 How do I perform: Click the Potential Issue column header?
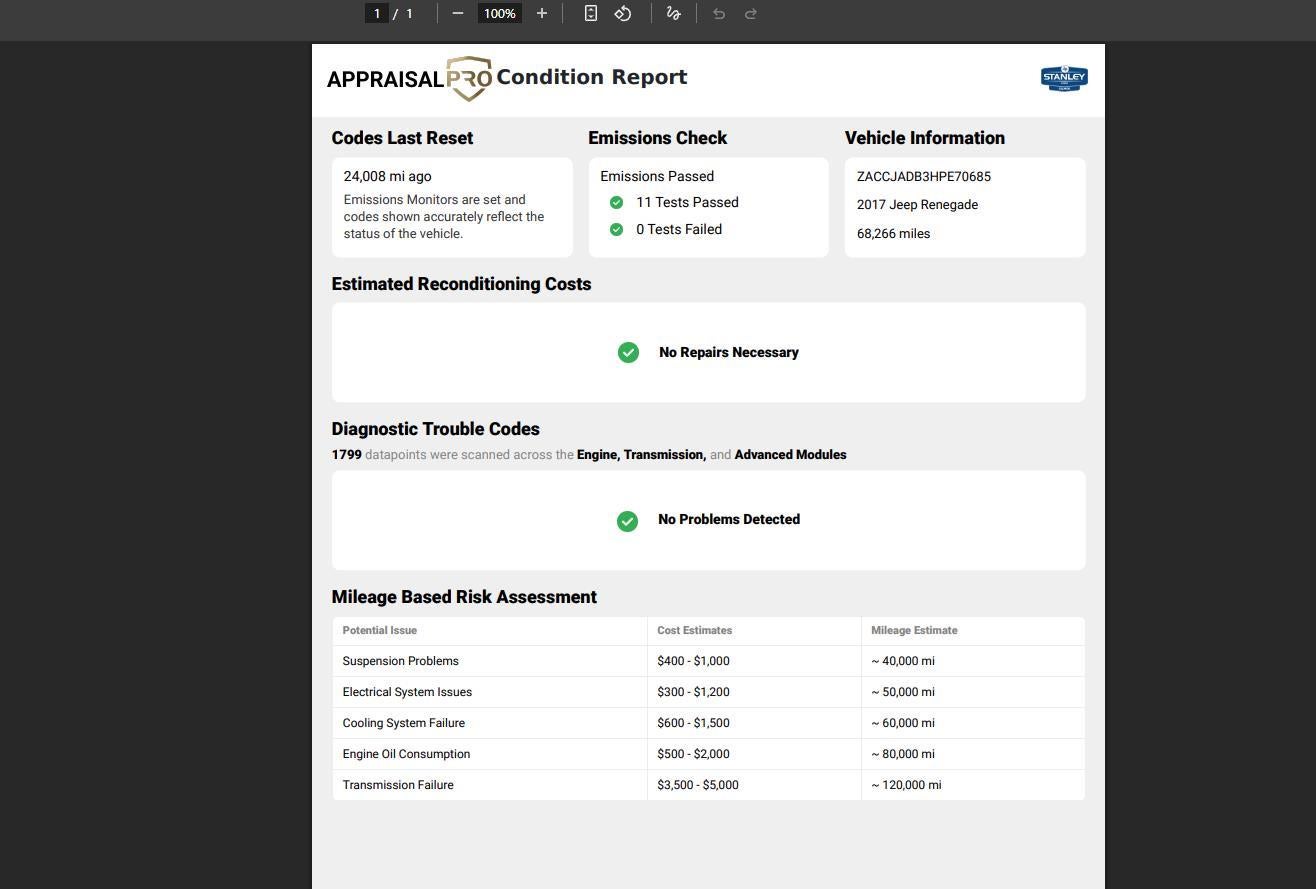pyautogui.click(x=380, y=631)
